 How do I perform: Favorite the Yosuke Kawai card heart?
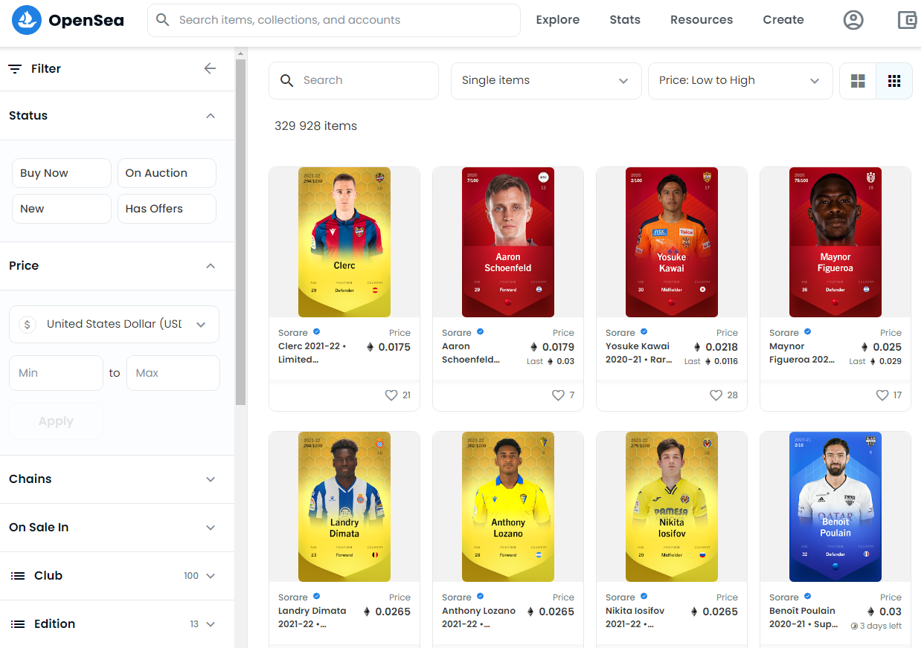[x=715, y=395]
